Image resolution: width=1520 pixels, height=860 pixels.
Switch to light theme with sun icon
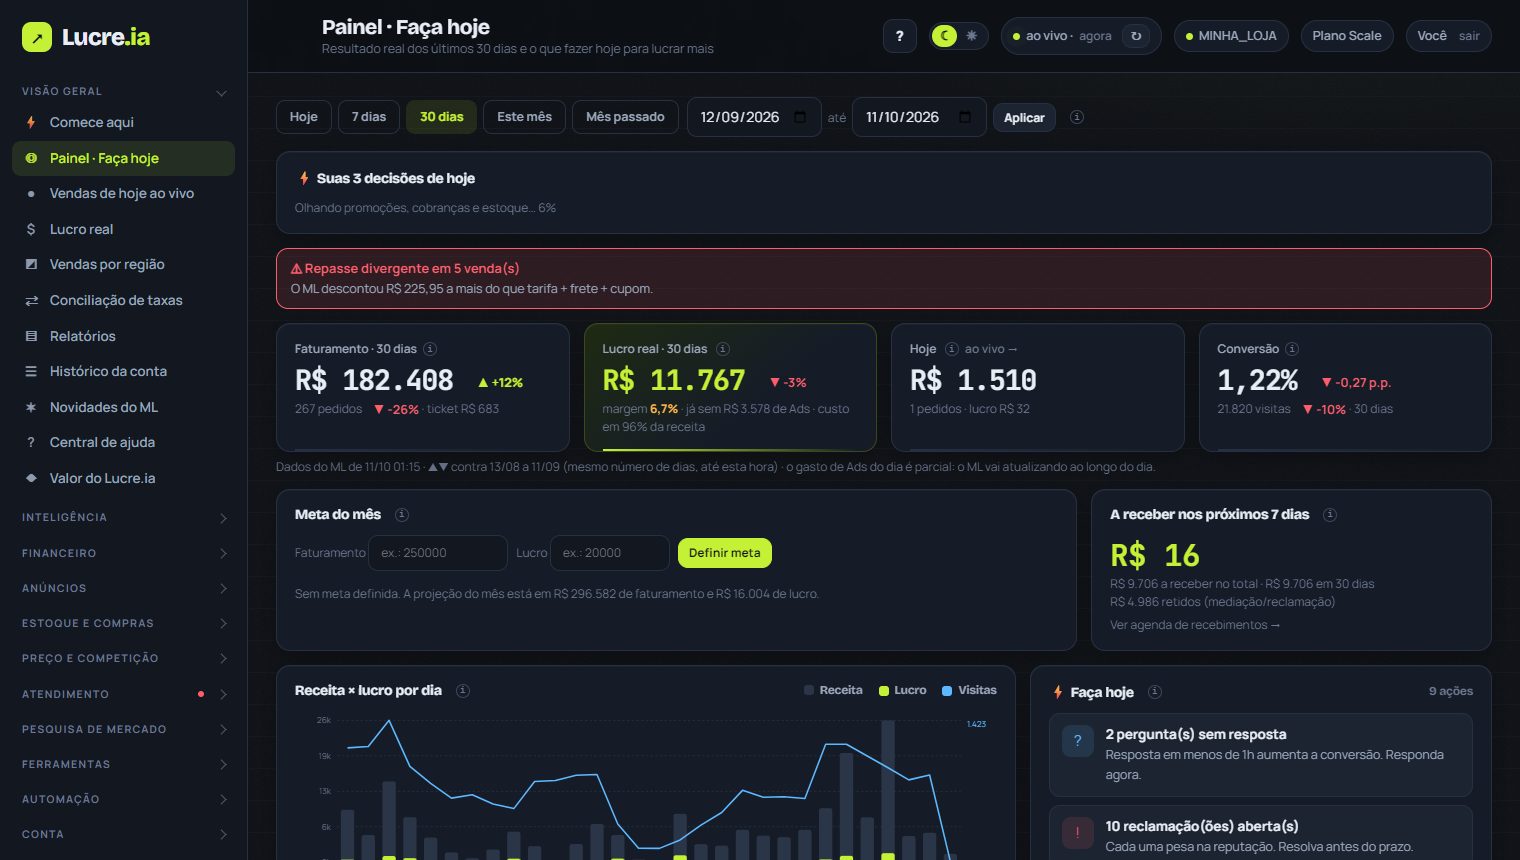click(x=971, y=36)
